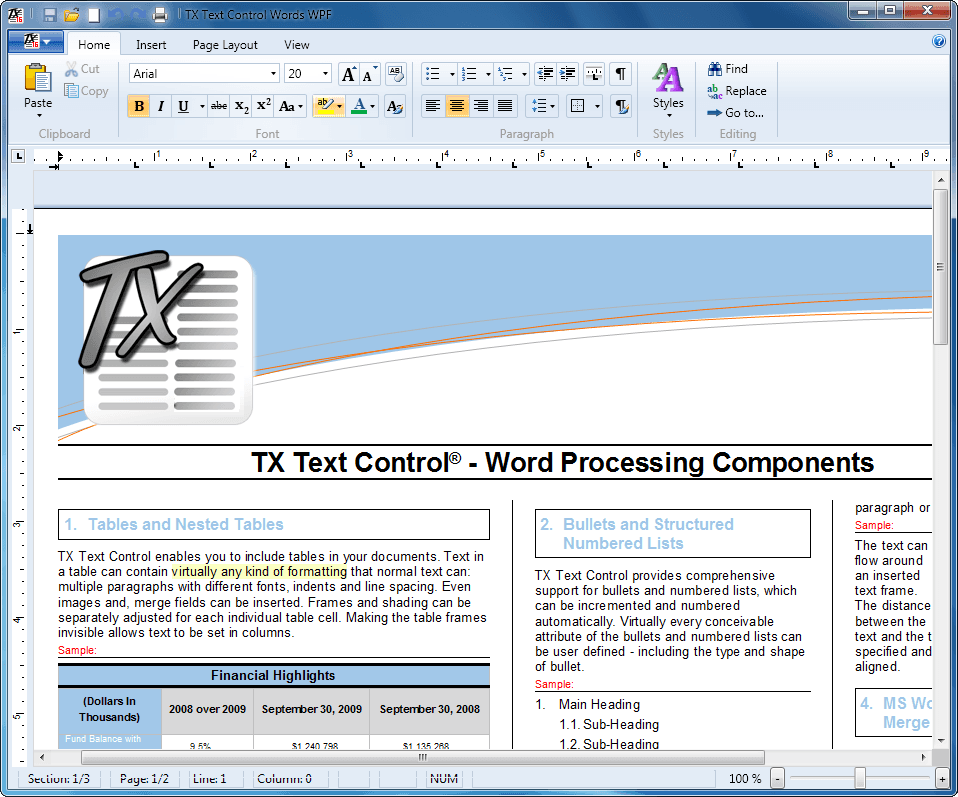Create a new blank document
Screen dimensions: 958x797
click(x=94, y=15)
